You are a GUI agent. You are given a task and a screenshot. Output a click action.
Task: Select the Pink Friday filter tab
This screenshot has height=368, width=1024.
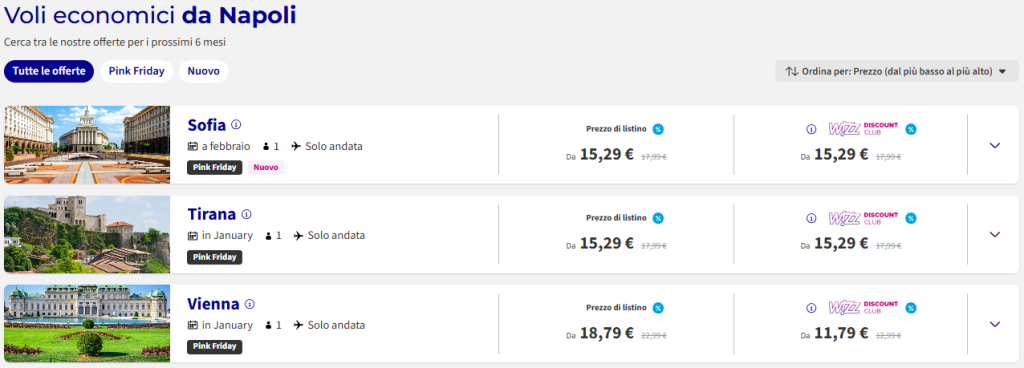(x=136, y=71)
